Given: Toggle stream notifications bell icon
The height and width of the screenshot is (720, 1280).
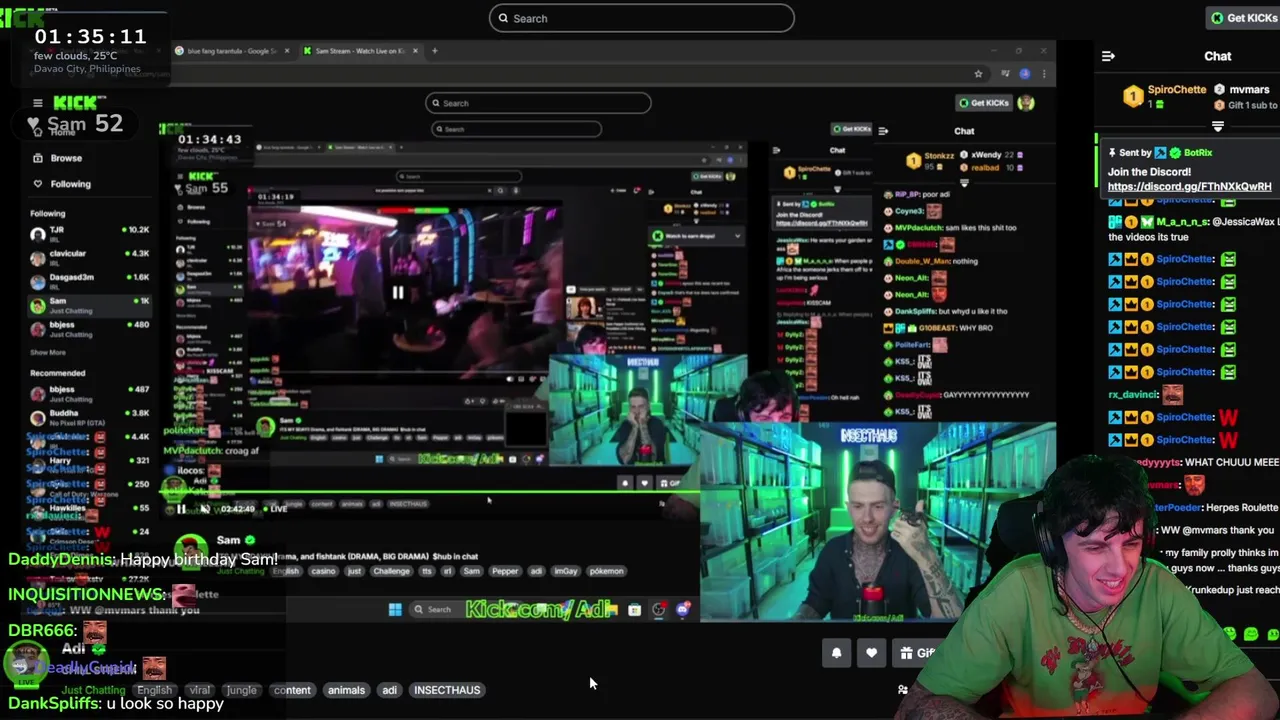Looking at the screenshot, I should point(836,653).
